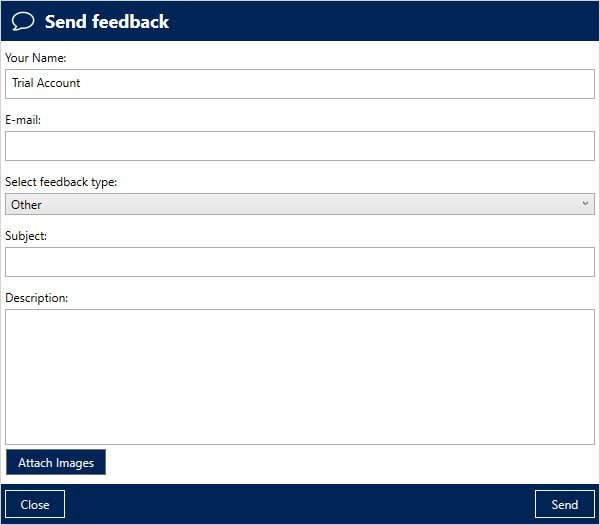Click the Close button in footer
This screenshot has height=525, width=600.
[35, 505]
